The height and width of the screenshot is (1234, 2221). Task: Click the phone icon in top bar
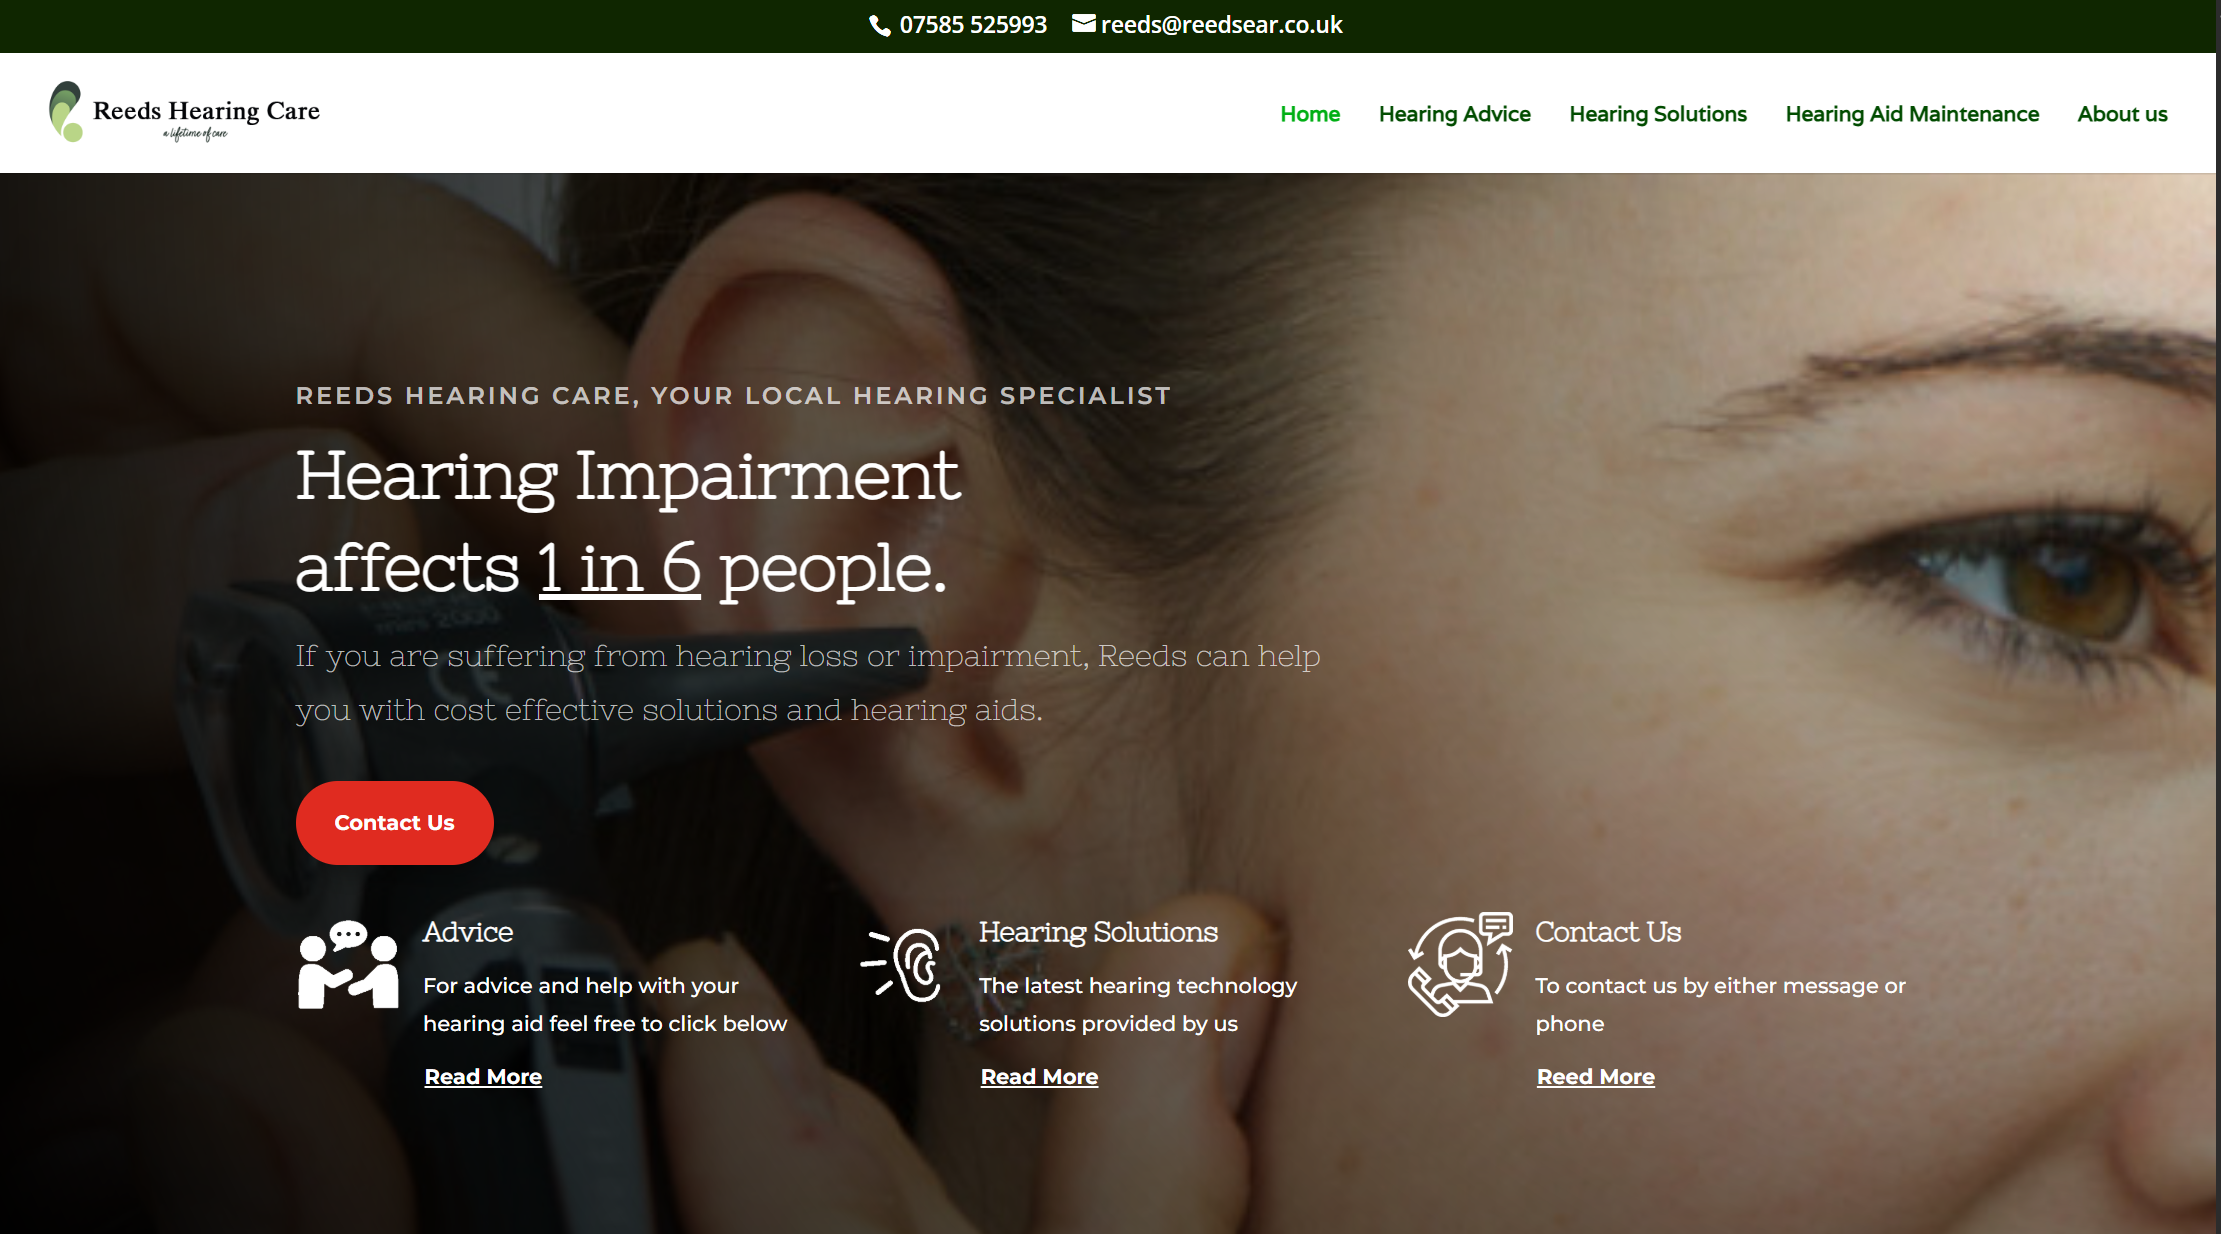point(880,26)
